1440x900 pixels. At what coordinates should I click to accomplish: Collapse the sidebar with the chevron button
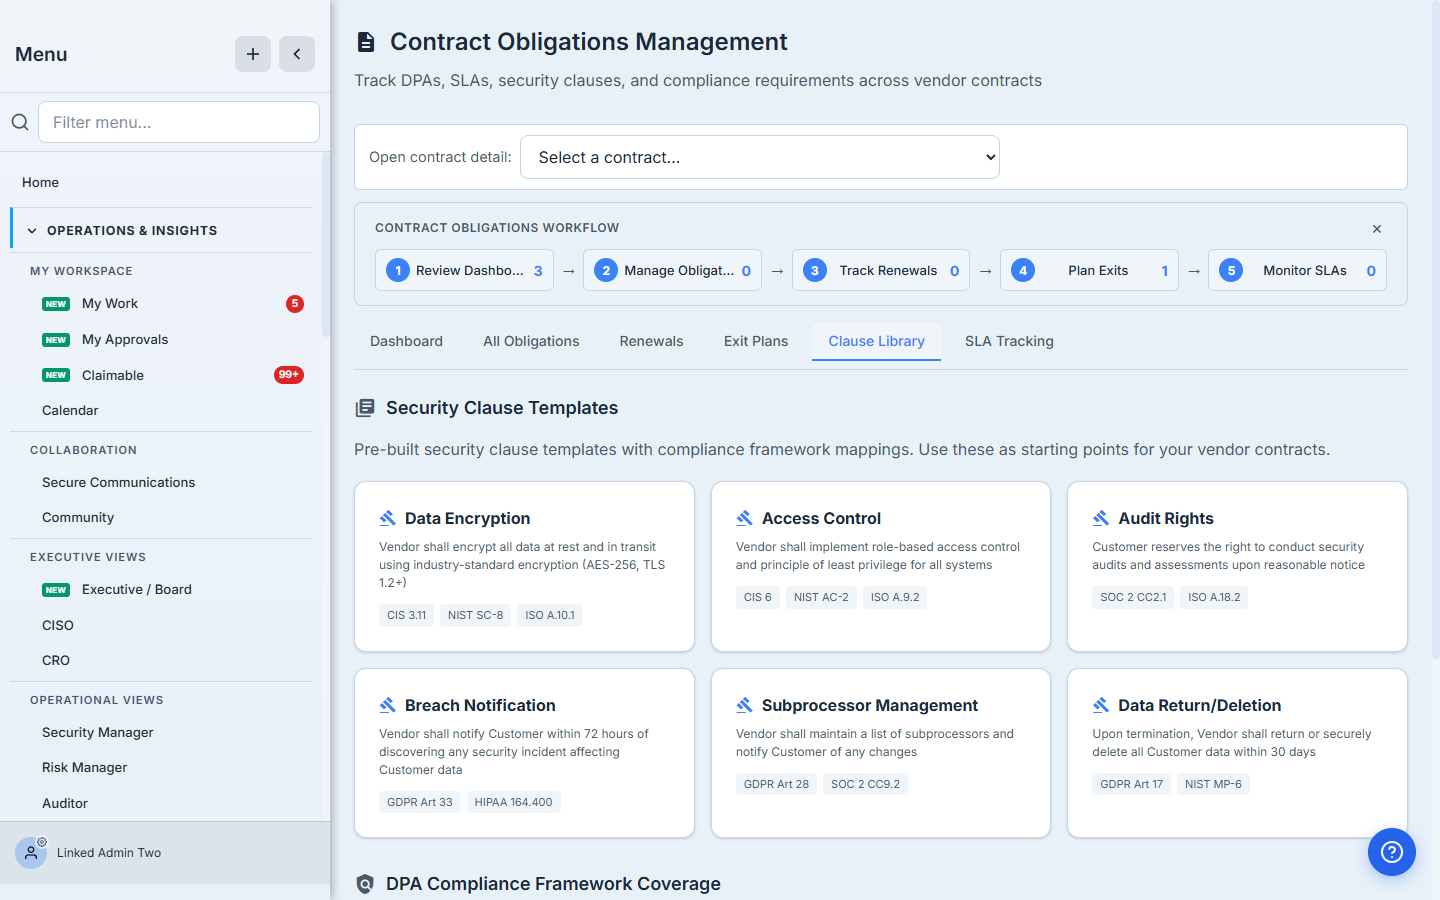click(297, 54)
